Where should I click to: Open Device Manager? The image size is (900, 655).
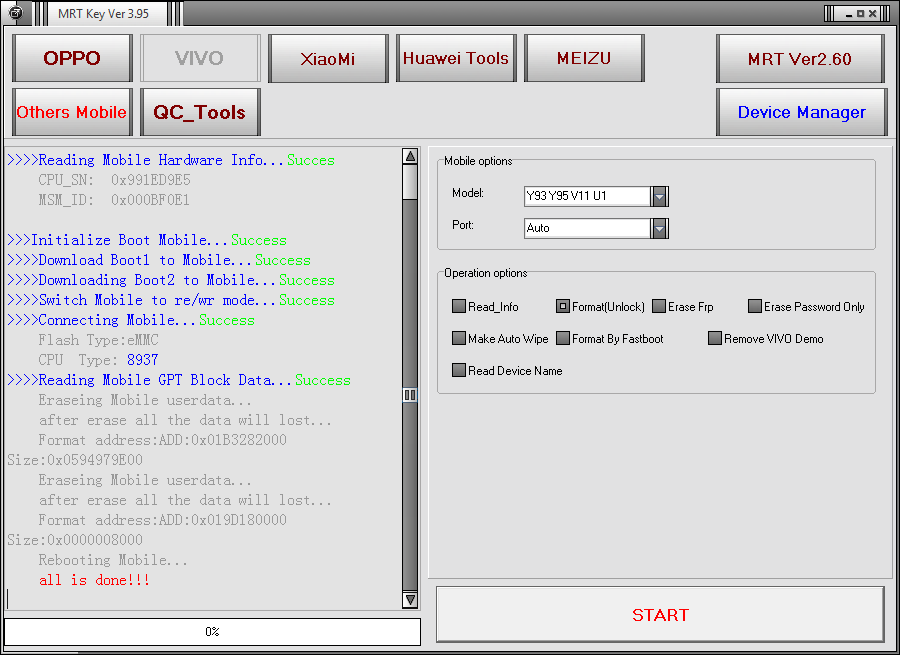801,112
